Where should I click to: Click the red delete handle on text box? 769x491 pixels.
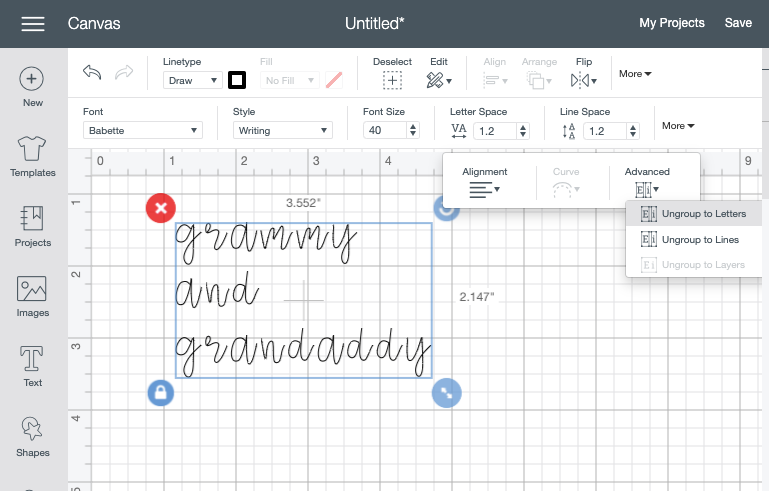click(x=161, y=208)
